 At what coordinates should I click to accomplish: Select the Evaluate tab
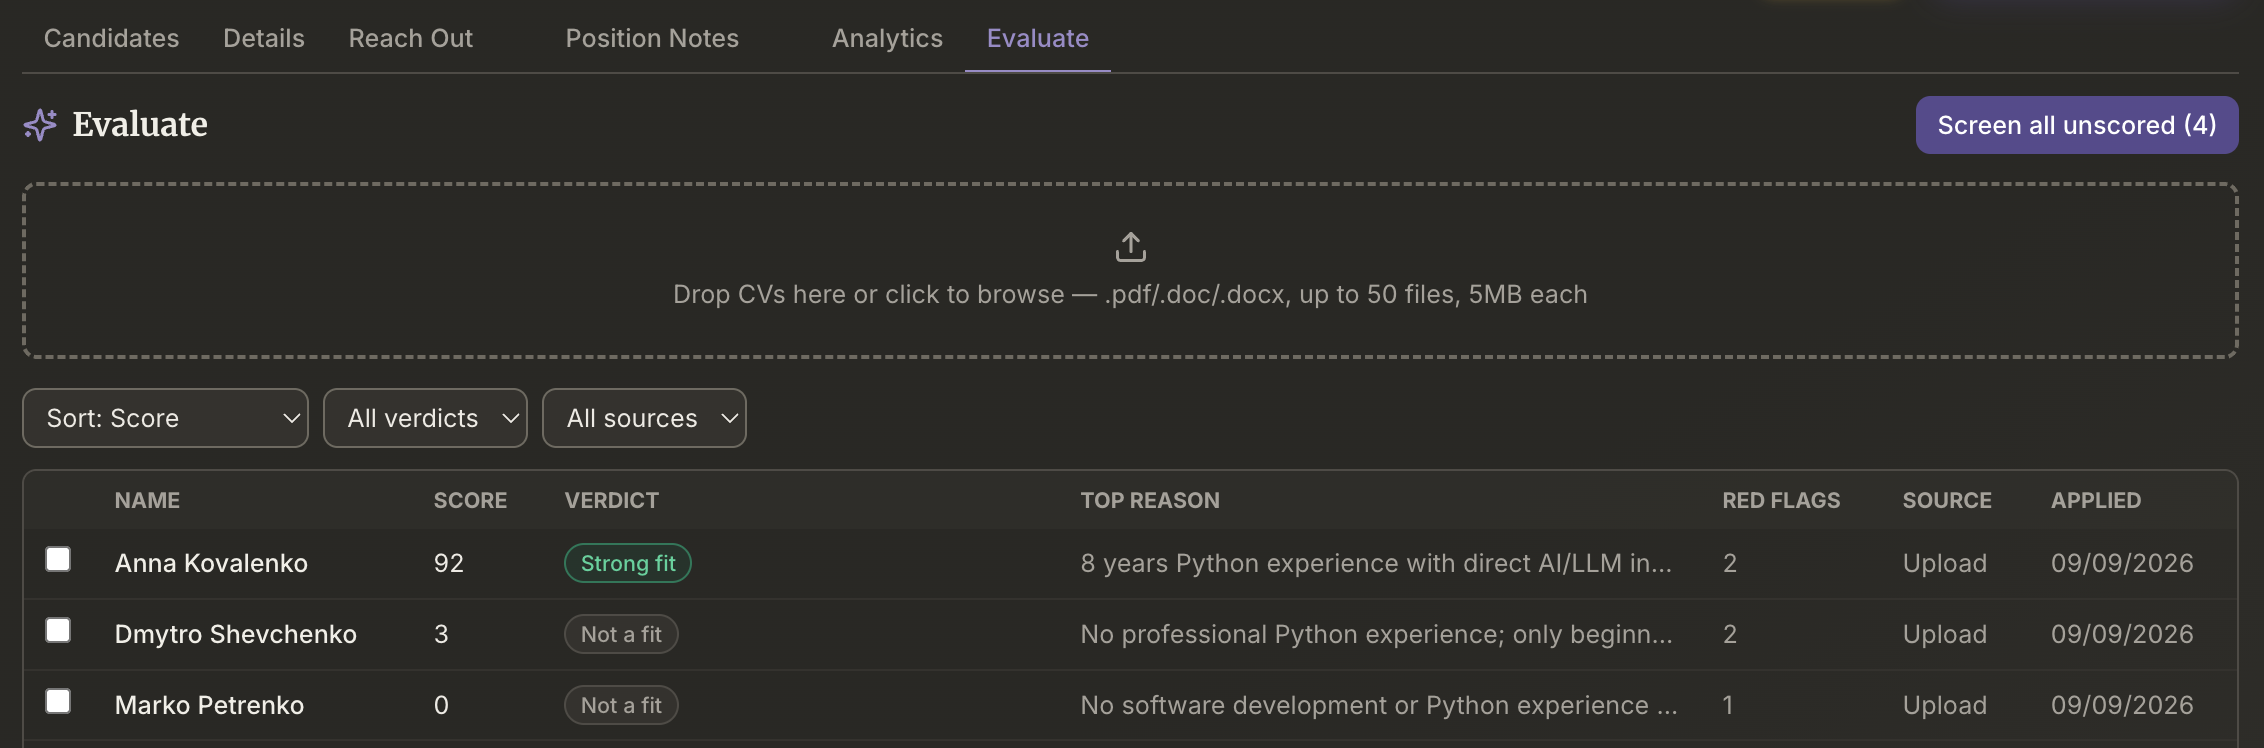tap(1038, 38)
